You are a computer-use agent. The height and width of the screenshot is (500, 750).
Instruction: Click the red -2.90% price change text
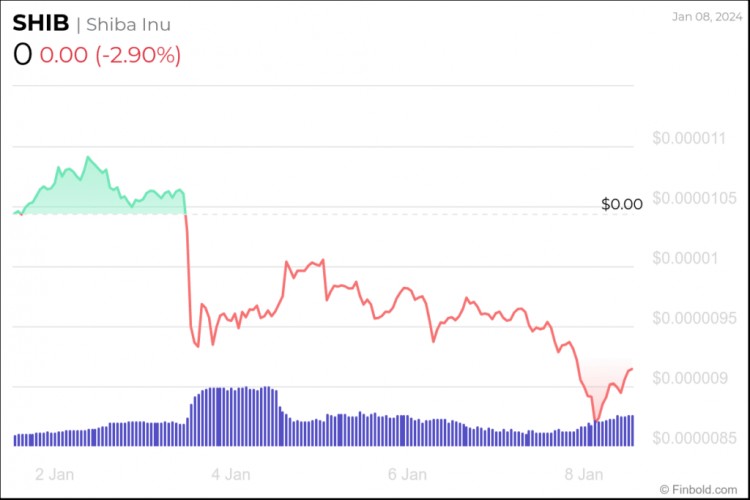(x=110, y=55)
